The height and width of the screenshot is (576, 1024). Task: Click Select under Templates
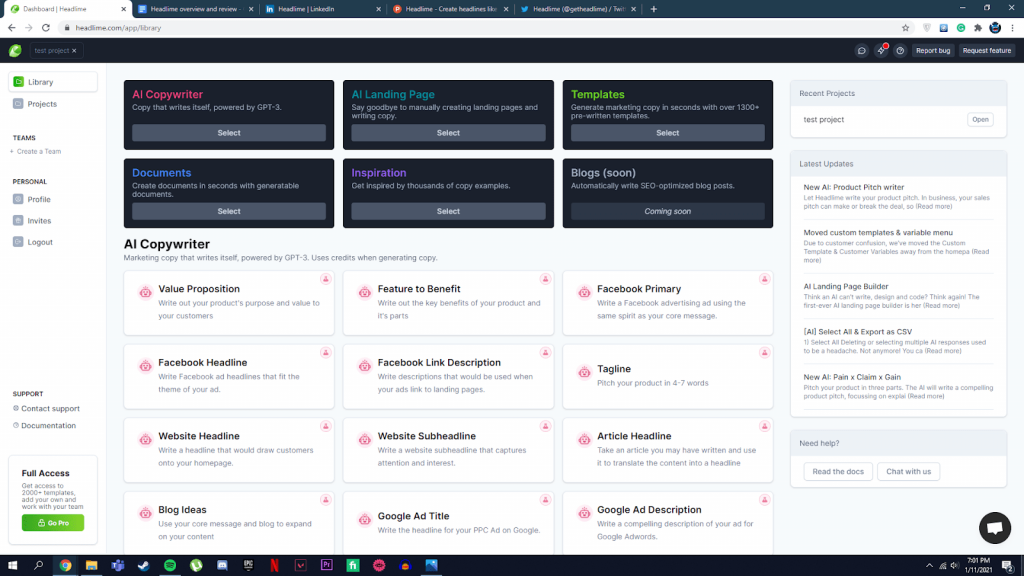667,133
